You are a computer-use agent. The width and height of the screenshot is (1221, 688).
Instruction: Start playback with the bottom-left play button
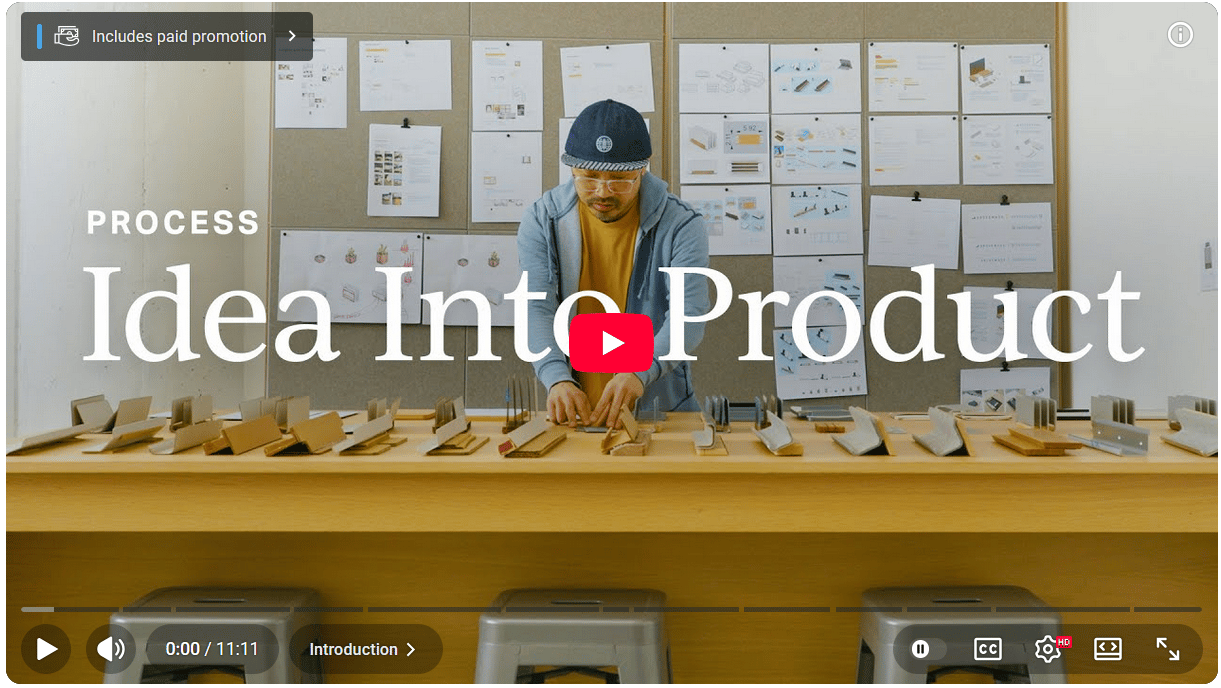coord(46,649)
